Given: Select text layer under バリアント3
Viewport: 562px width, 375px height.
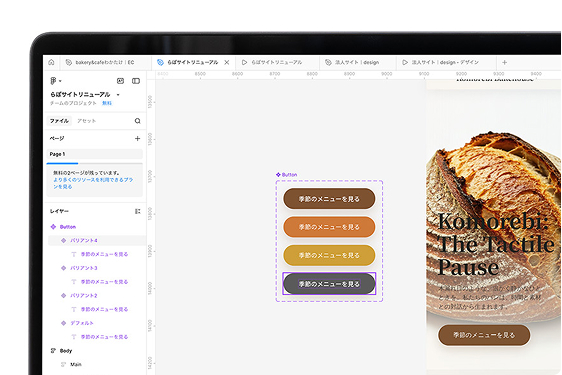Looking at the screenshot, I should [104, 282].
